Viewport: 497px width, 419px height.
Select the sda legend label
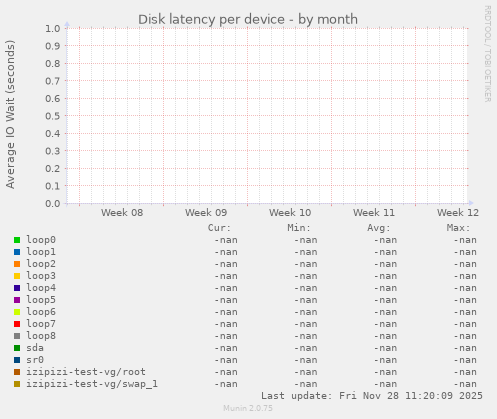35,348
